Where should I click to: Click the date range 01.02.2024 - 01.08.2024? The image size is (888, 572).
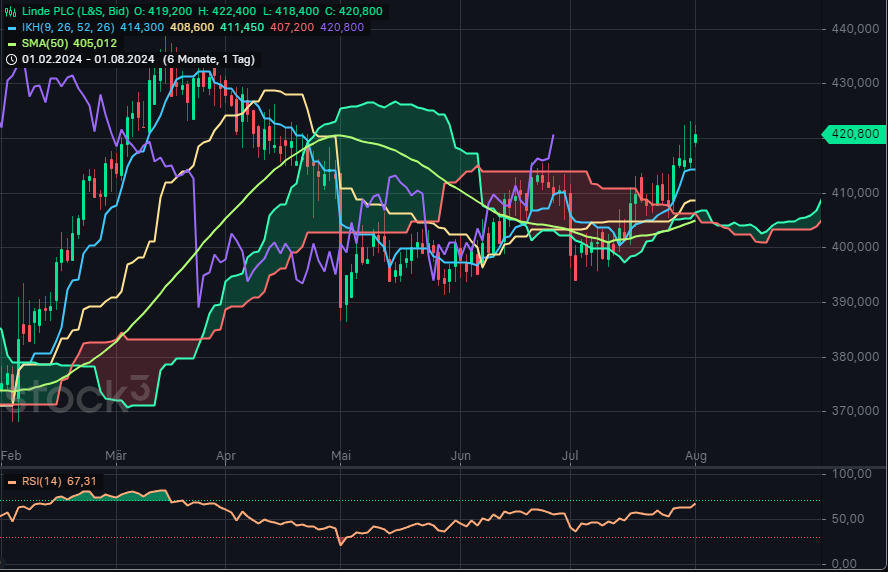(x=88, y=59)
